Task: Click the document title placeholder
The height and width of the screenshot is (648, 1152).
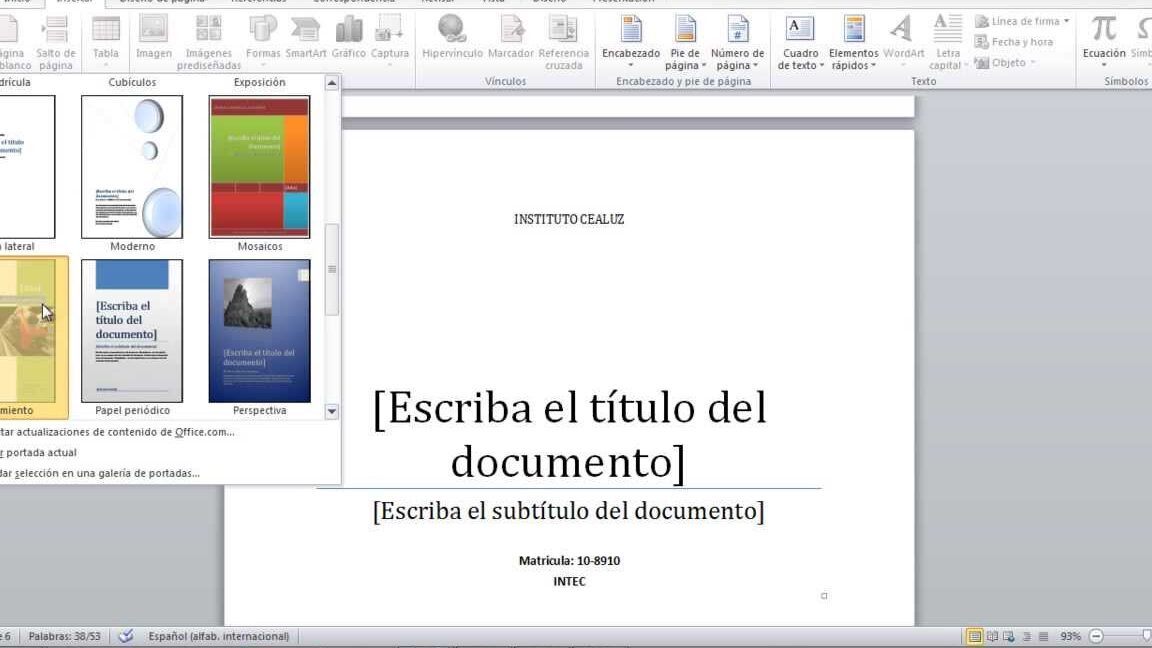Action: point(569,434)
